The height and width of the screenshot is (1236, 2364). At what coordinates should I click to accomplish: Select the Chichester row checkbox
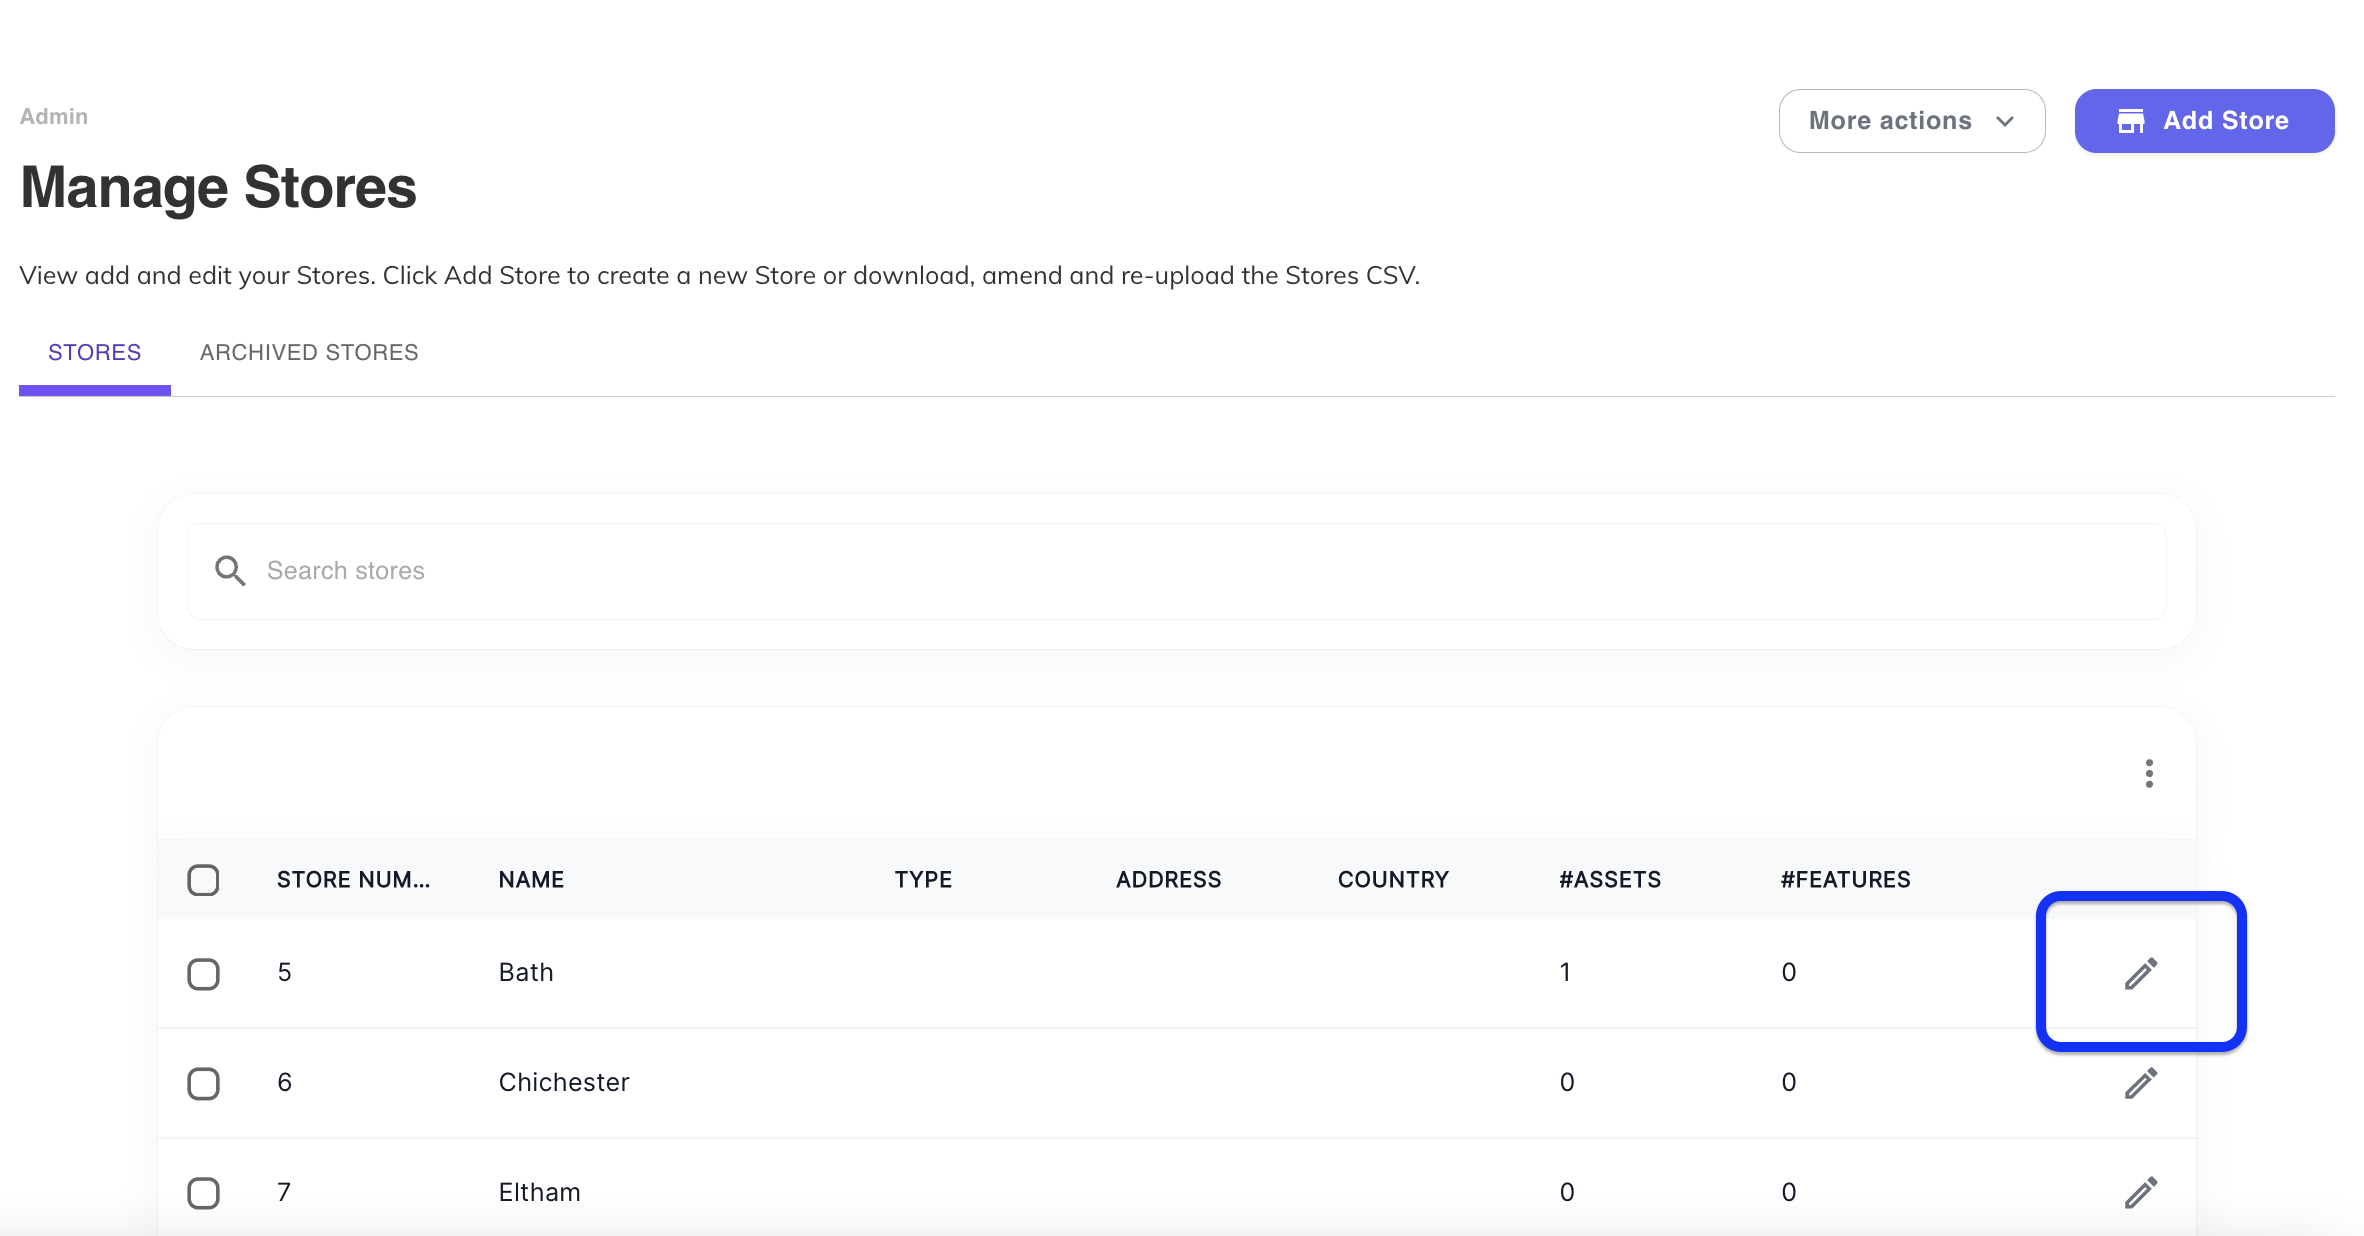tap(204, 1083)
